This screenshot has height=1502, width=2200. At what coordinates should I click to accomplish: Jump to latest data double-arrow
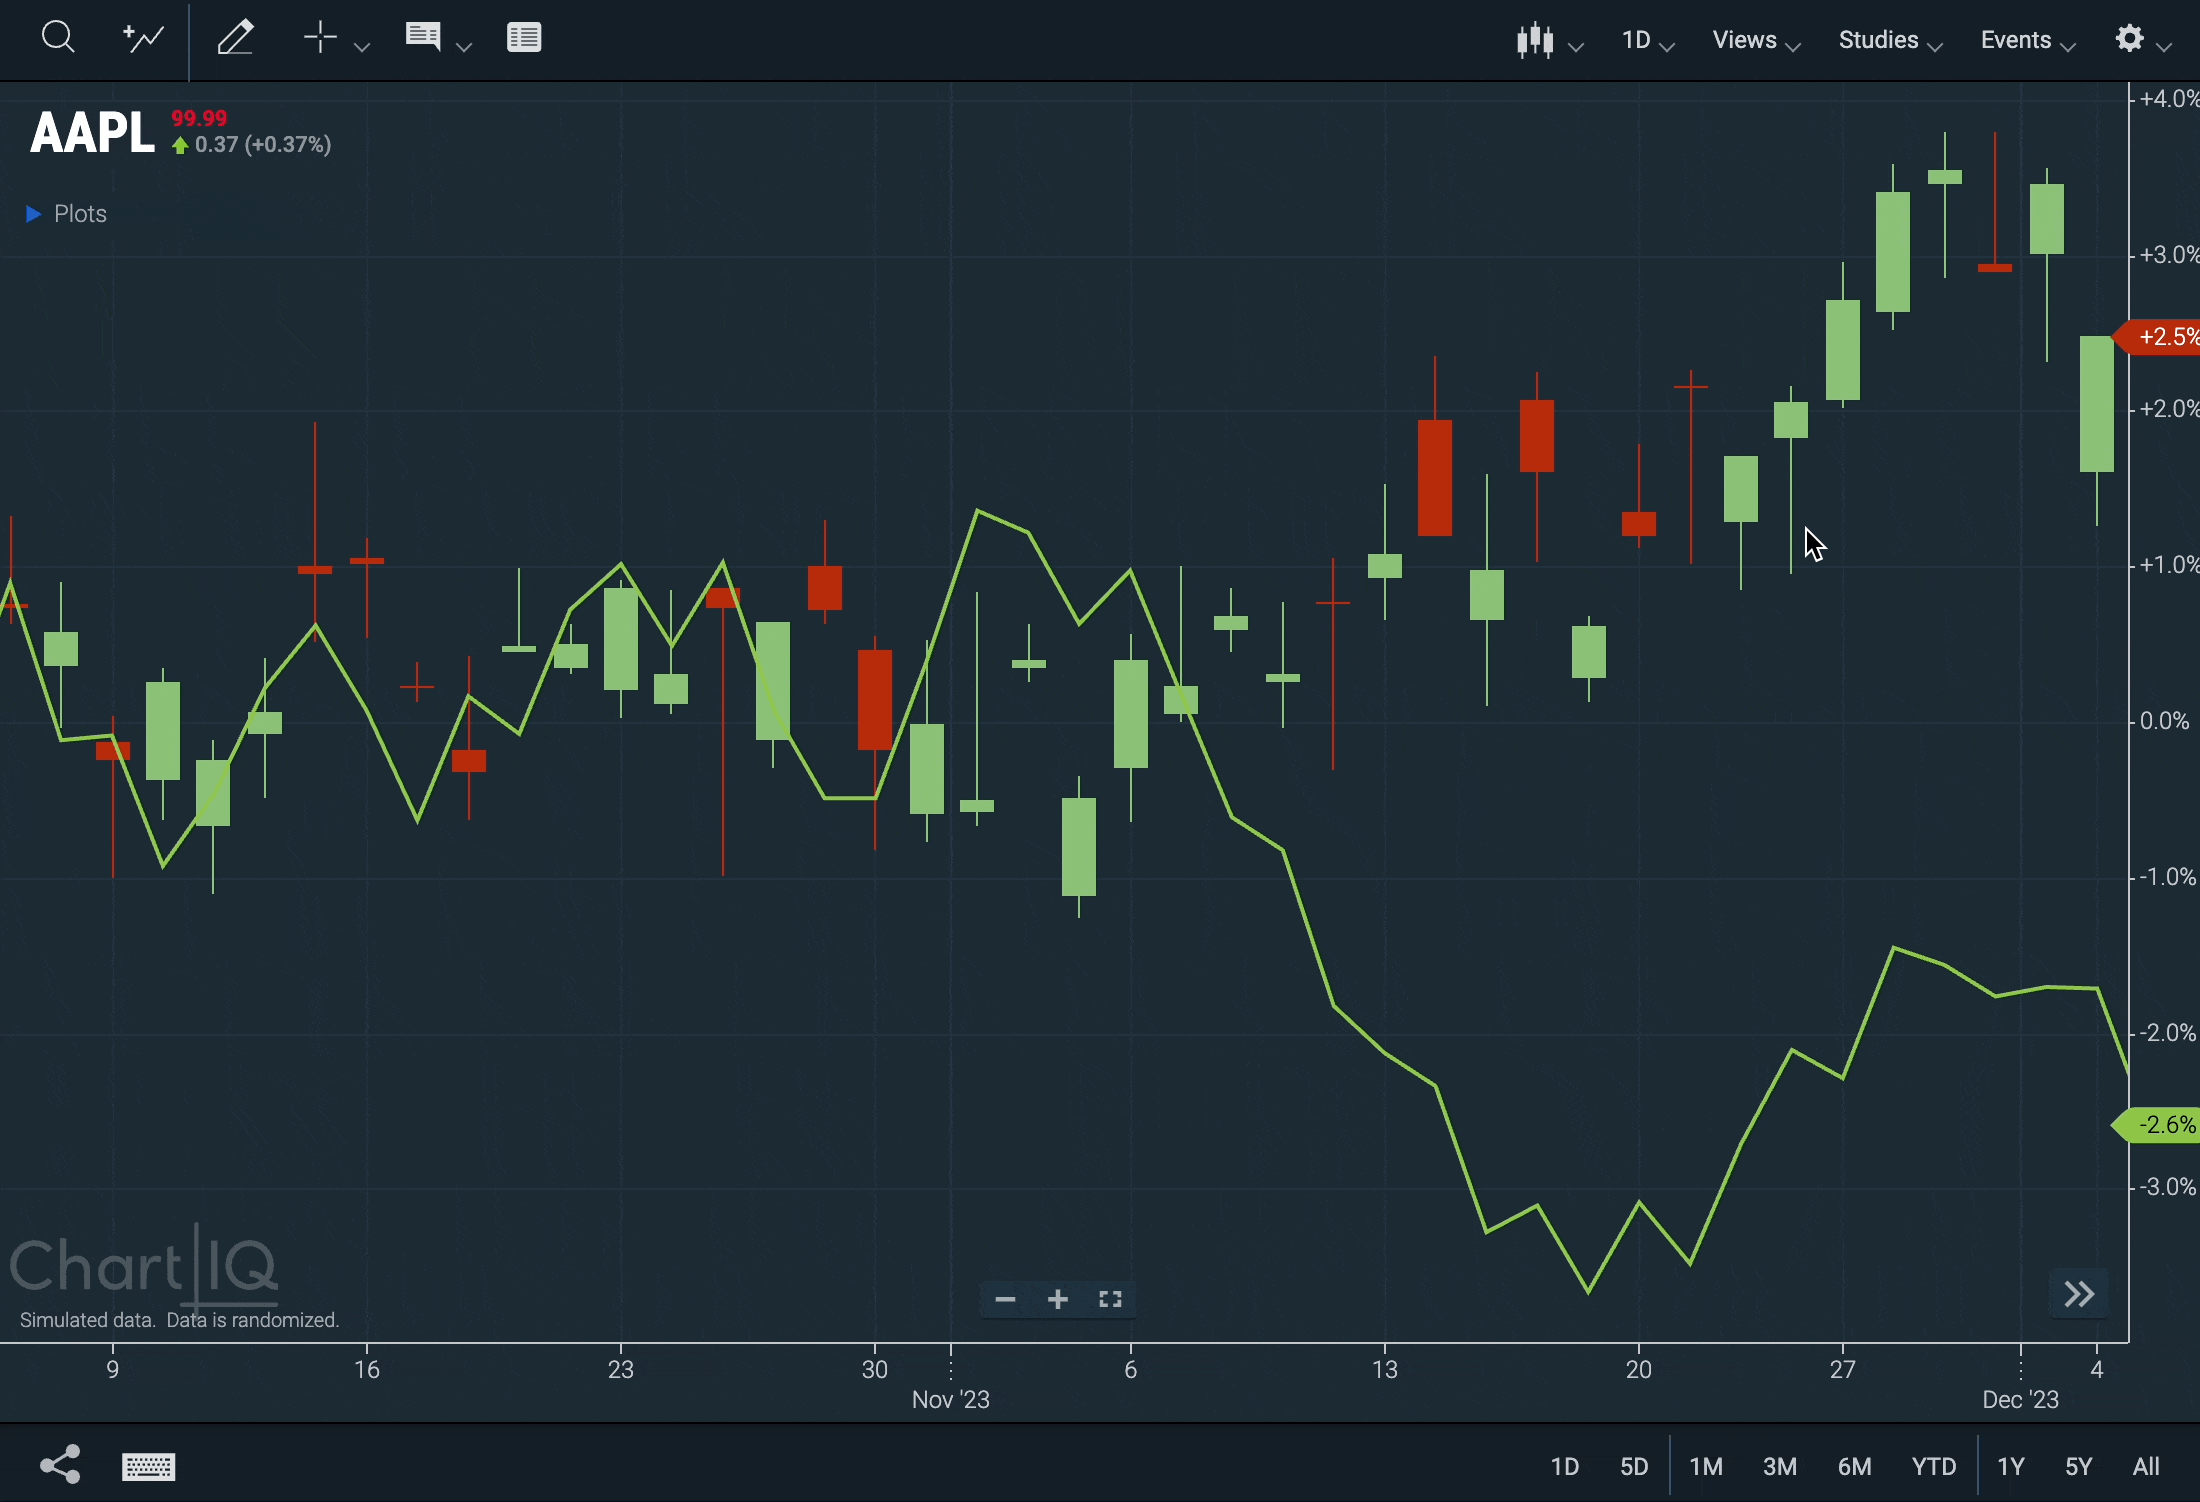tap(2080, 1294)
